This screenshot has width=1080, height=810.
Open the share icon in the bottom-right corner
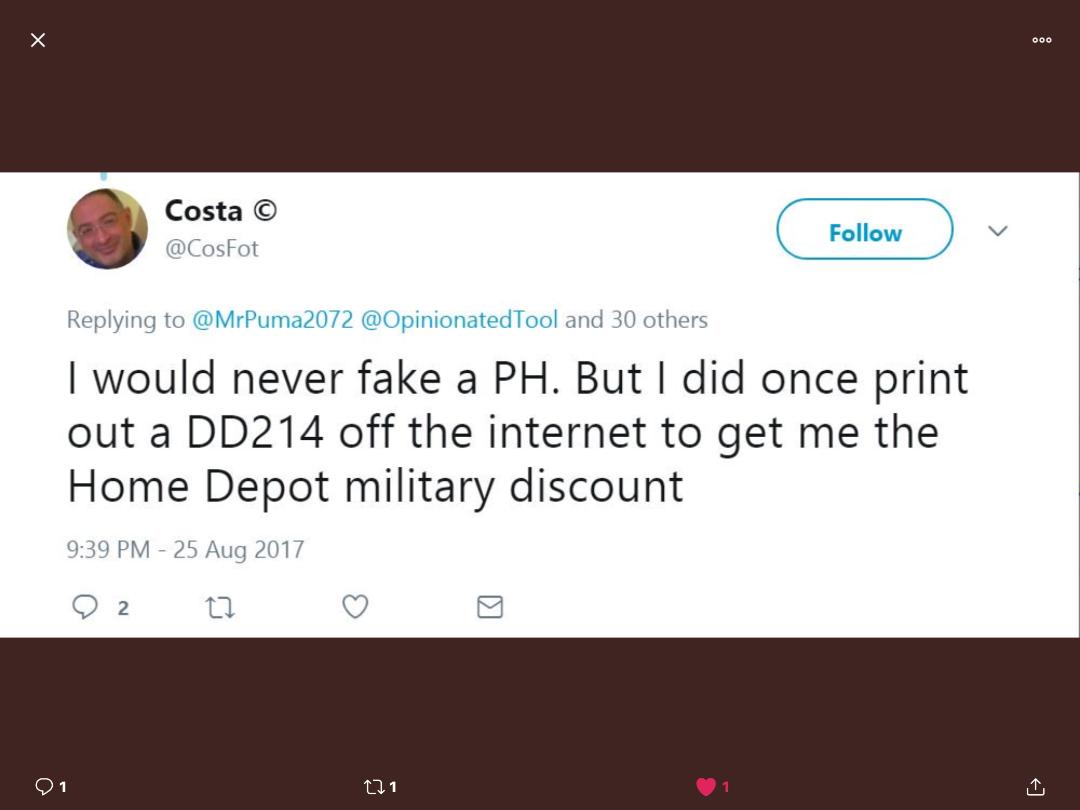tap(1035, 787)
